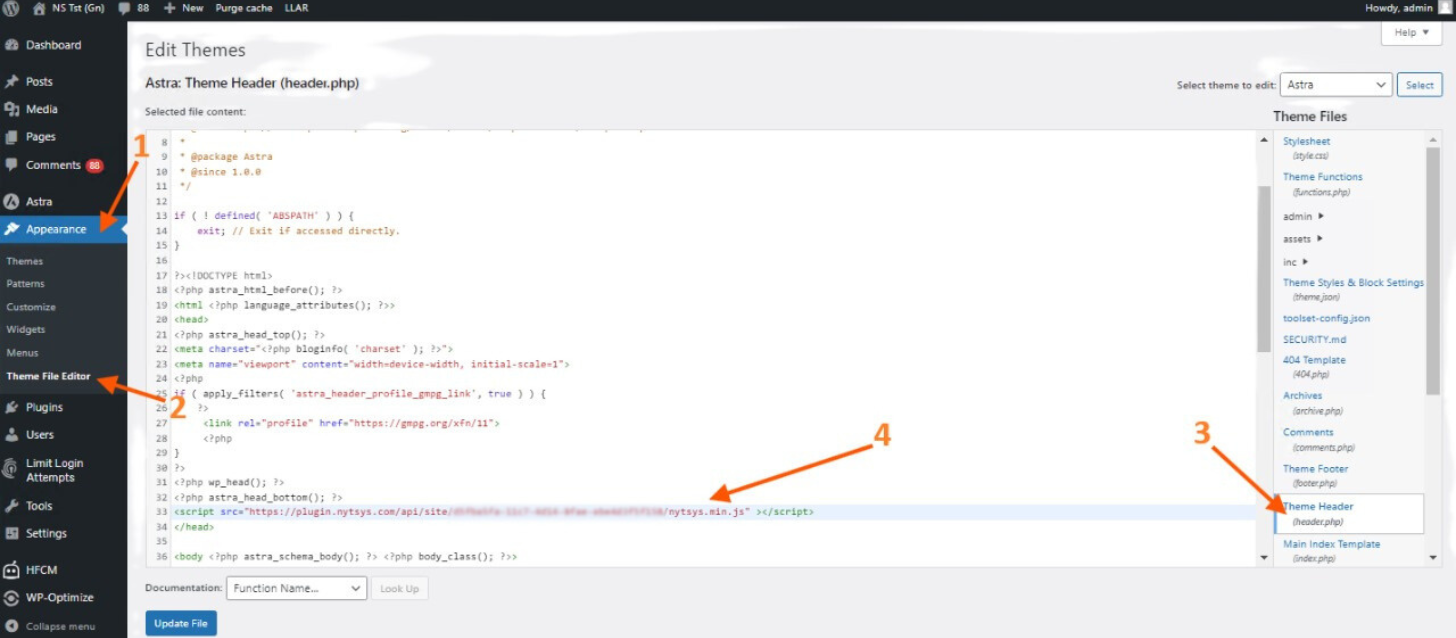Open Dashboard via its gauge icon
This screenshot has width=1456, height=638.
[12, 45]
